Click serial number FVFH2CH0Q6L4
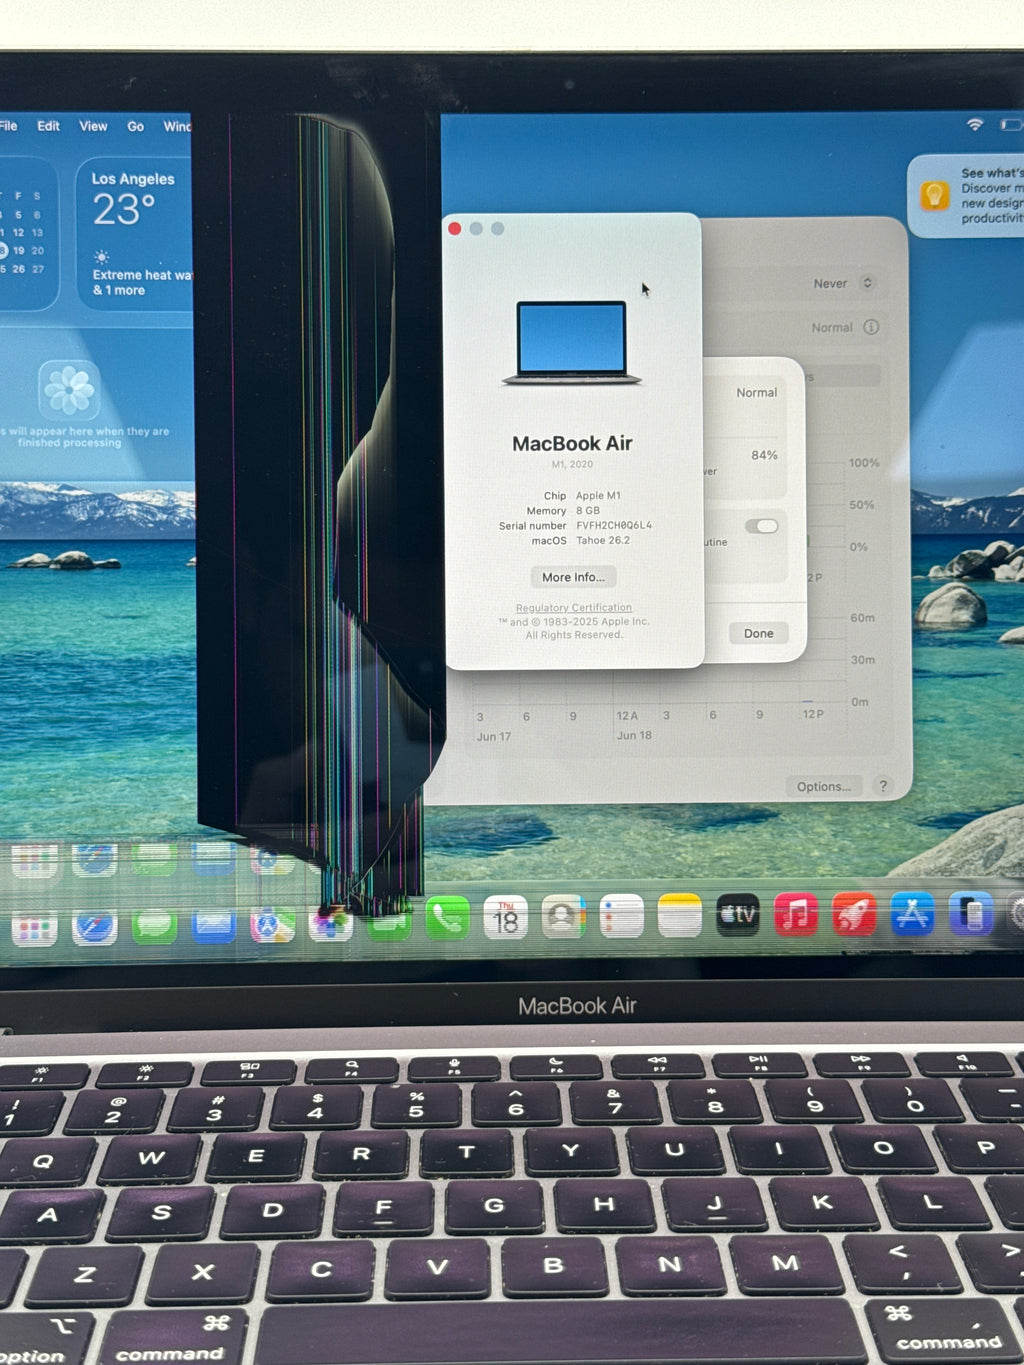 coord(614,525)
